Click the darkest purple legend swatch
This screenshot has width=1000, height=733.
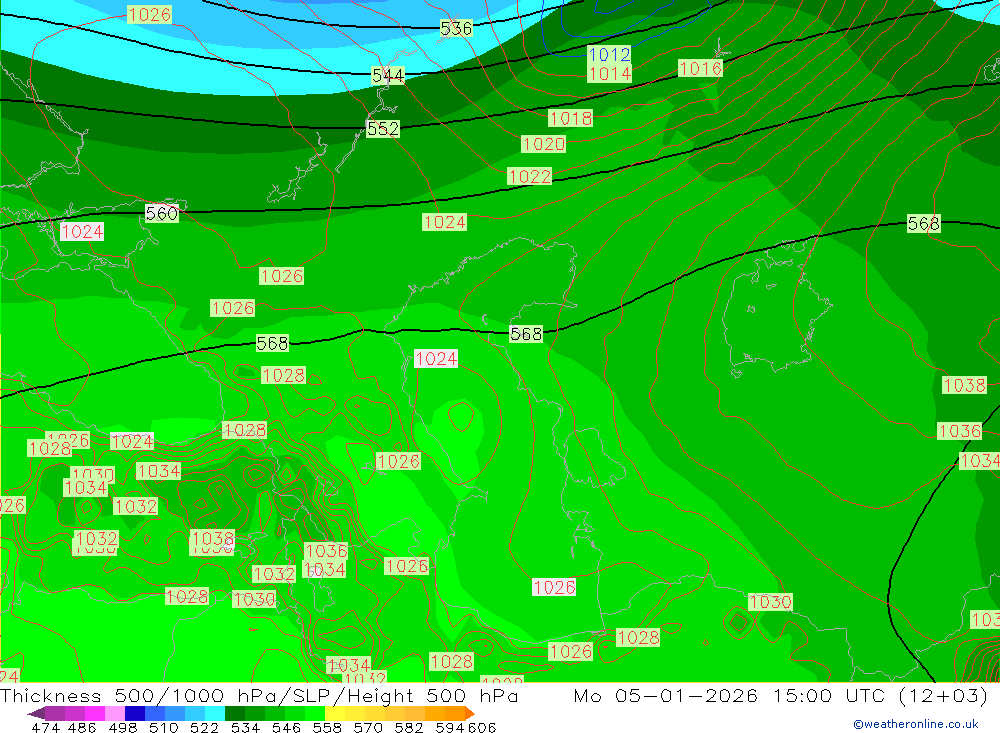click(x=37, y=713)
